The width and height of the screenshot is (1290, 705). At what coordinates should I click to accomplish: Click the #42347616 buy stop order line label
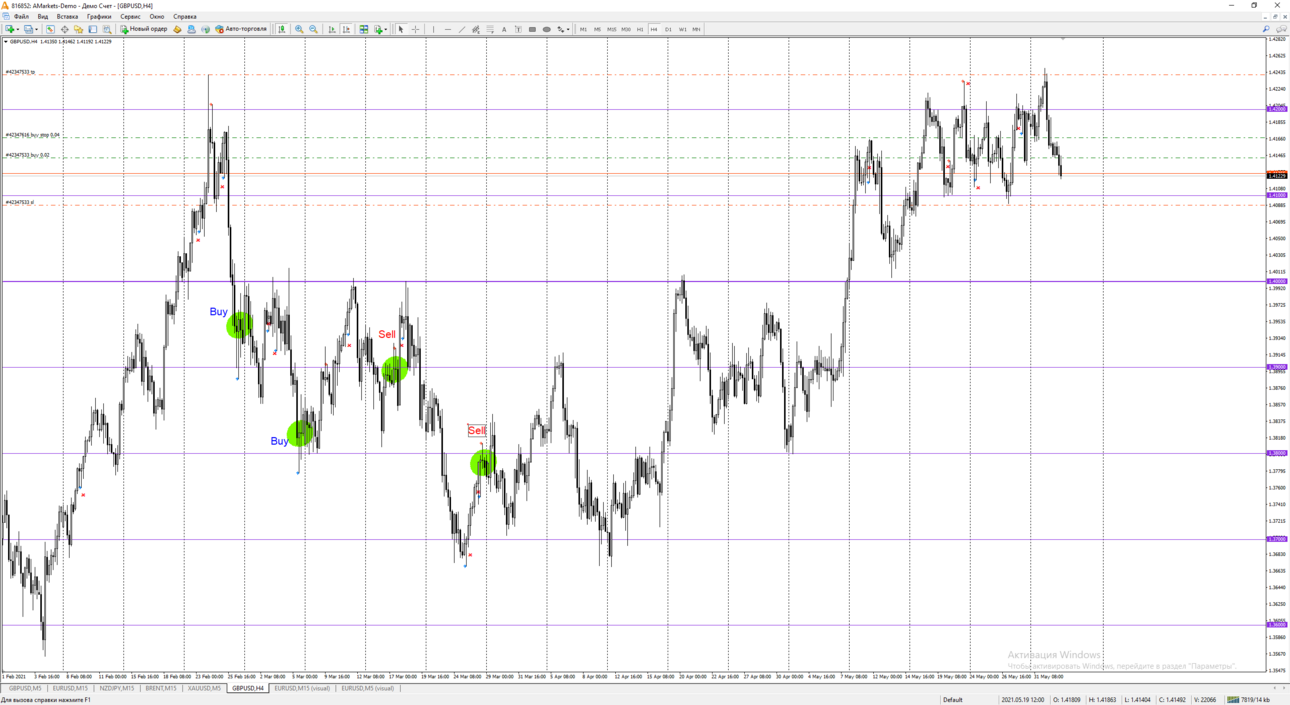33,135
